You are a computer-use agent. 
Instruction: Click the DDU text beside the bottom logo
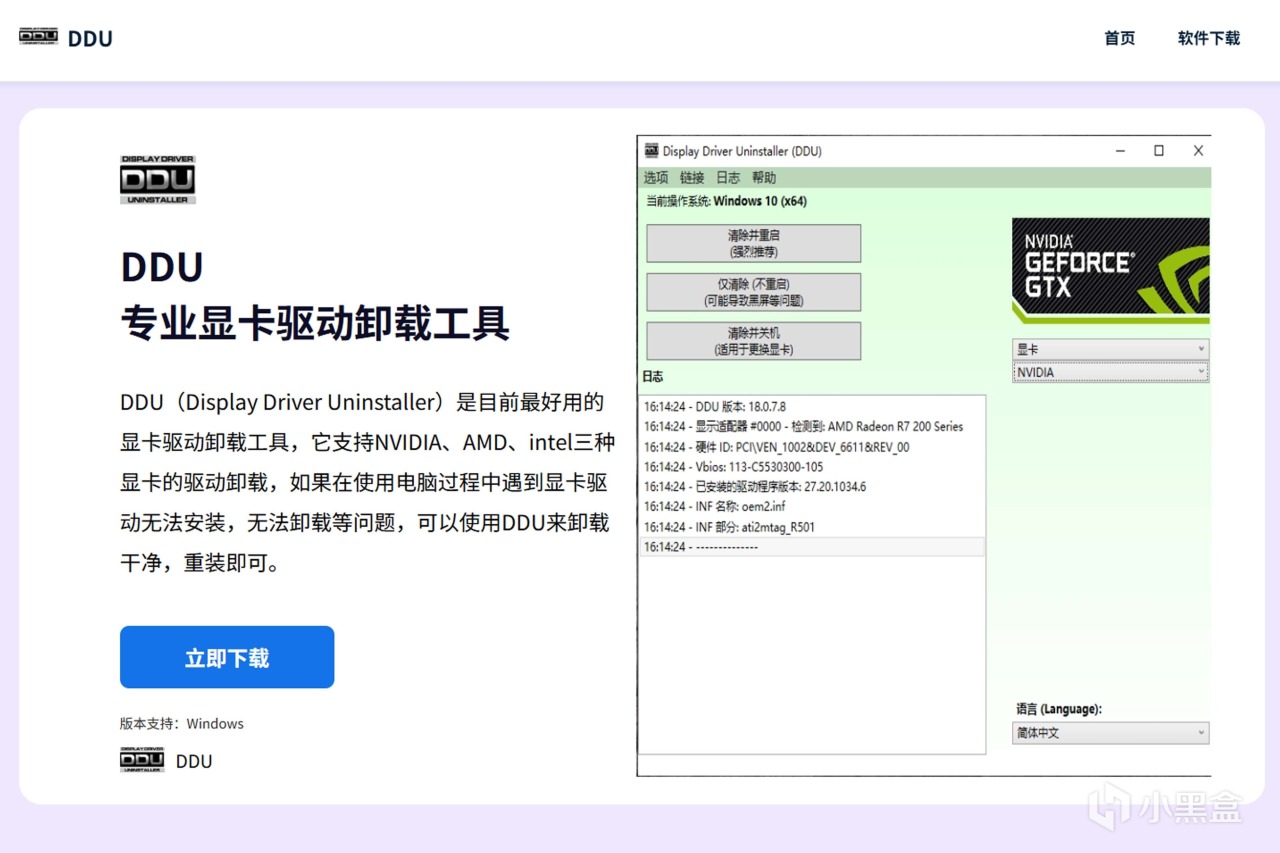click(x=194, y=761)
